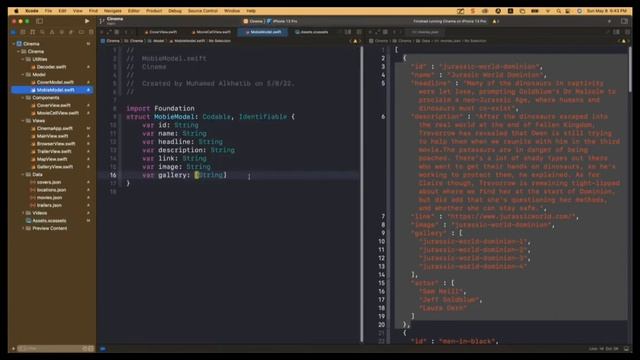
Task: Click the right editor's vertical scrollbar
Action: click(631, 69)
